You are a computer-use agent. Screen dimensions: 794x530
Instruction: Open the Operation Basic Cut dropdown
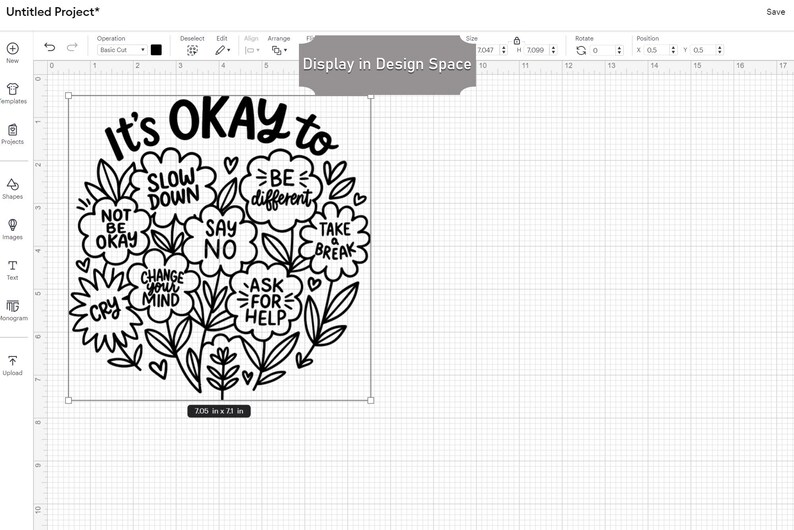(122, 50)
